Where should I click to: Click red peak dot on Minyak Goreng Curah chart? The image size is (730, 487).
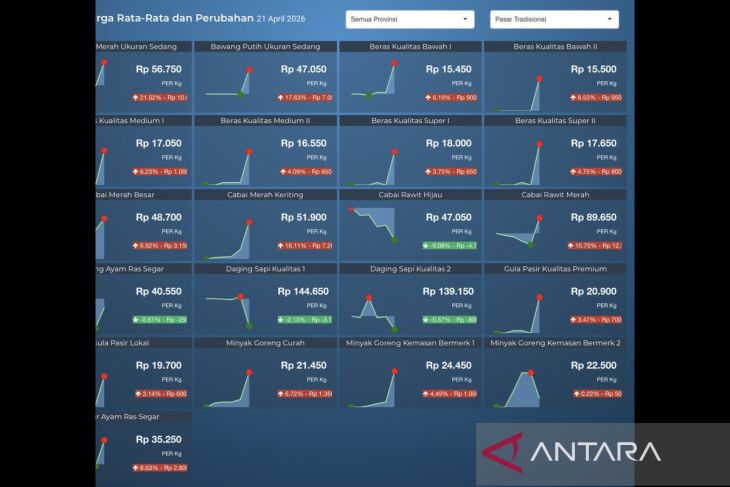pos(250,371)
